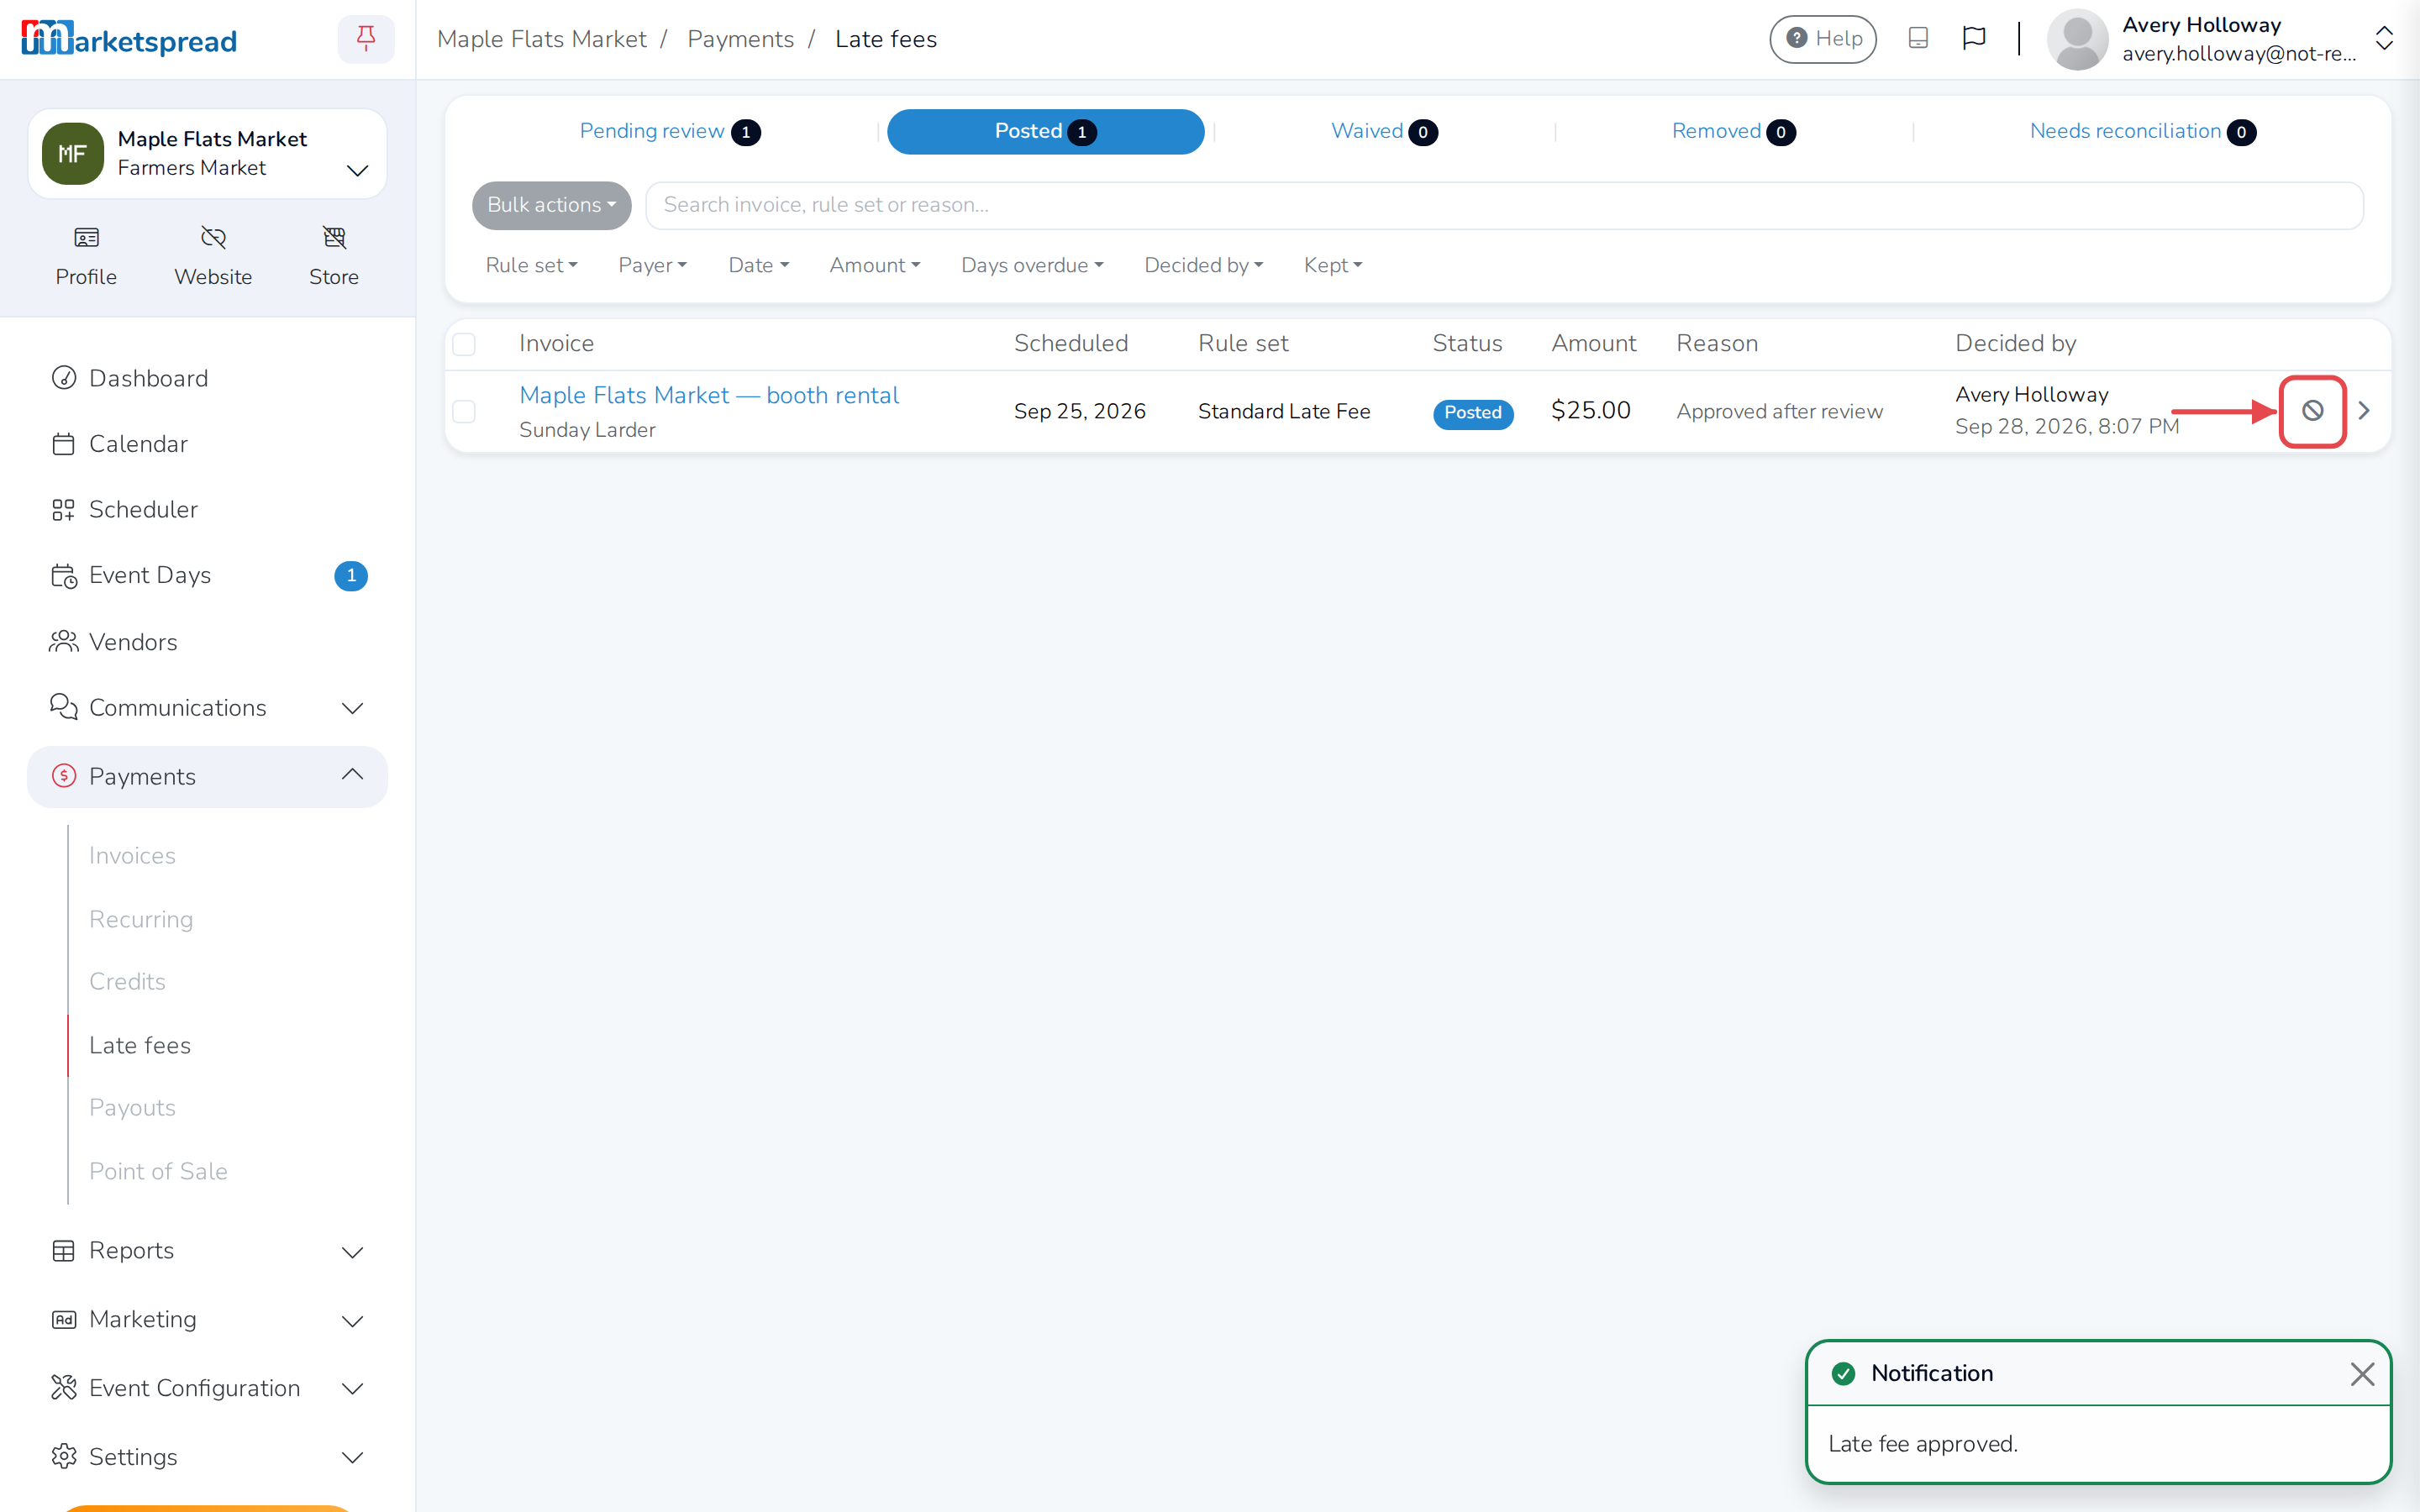2420x1512 pixels.
Task: Open the Profile icon shortcut
Action: pyautogui.click(x=86, y=256)
